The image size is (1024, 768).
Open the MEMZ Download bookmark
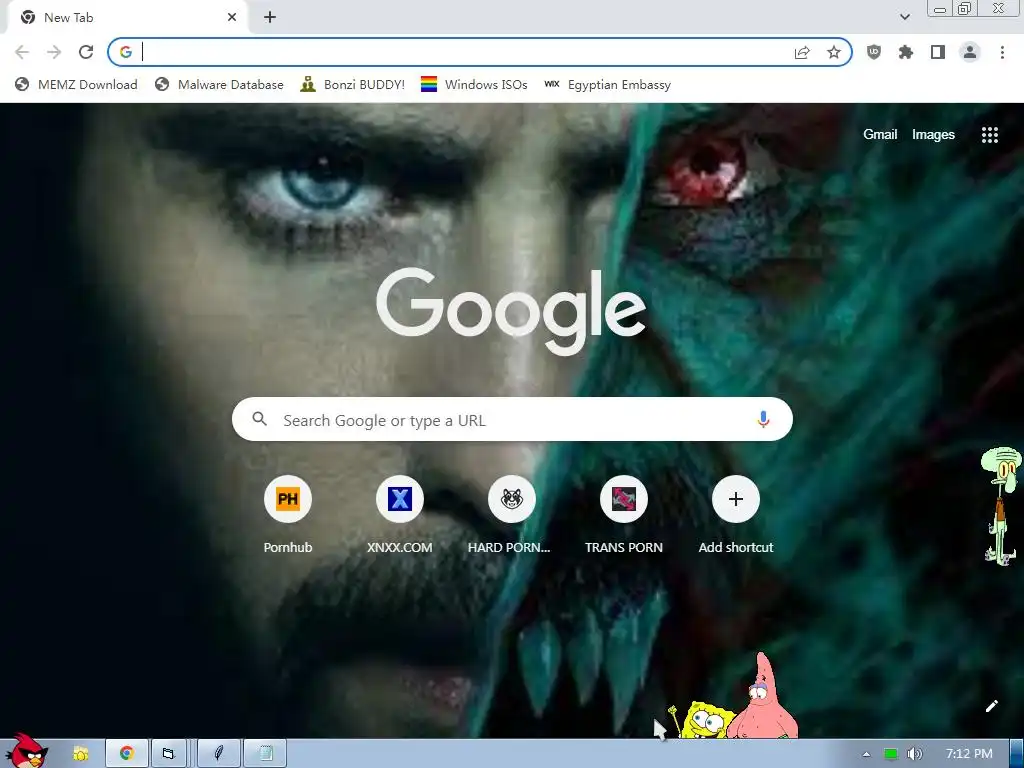pyautogui.click(x=76, y=84)
